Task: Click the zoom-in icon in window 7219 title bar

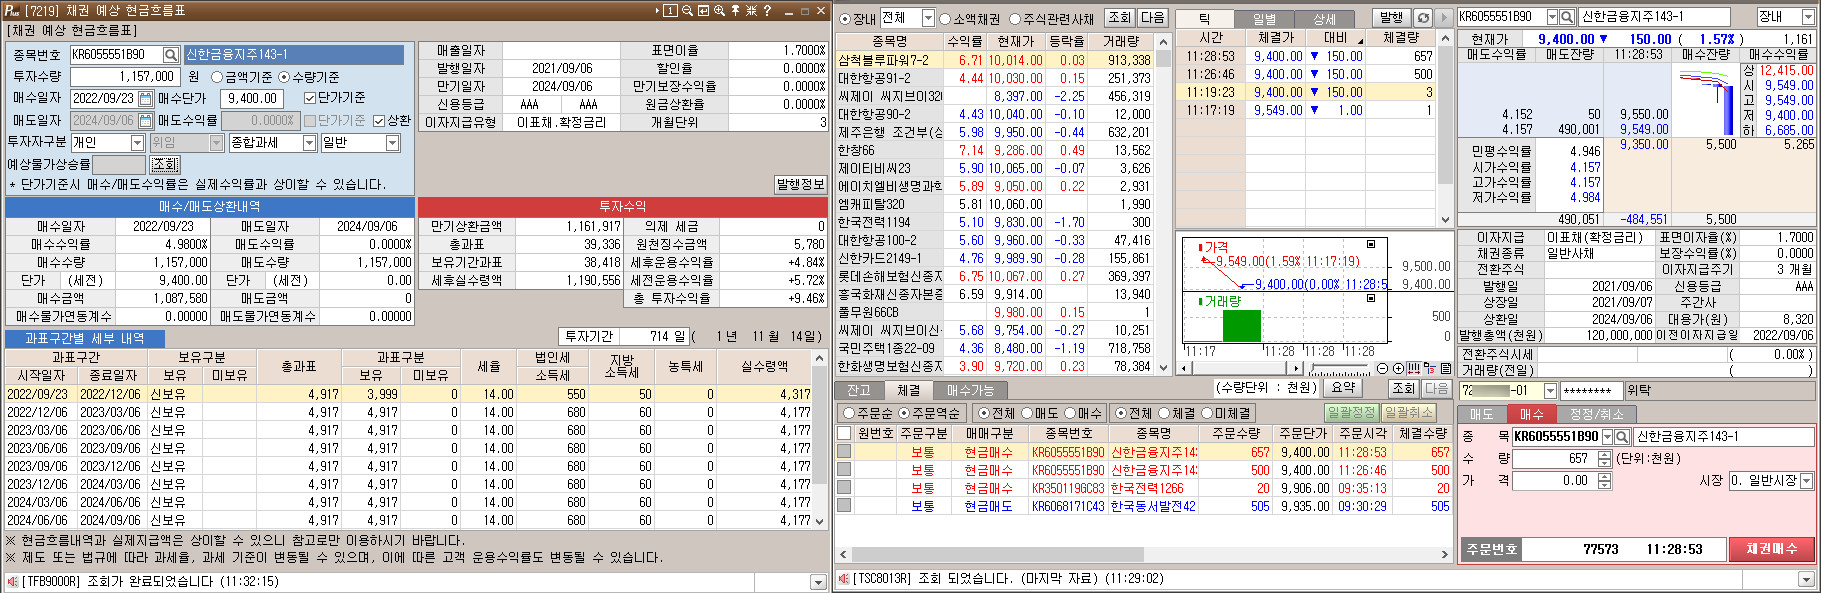Action: 719,10
